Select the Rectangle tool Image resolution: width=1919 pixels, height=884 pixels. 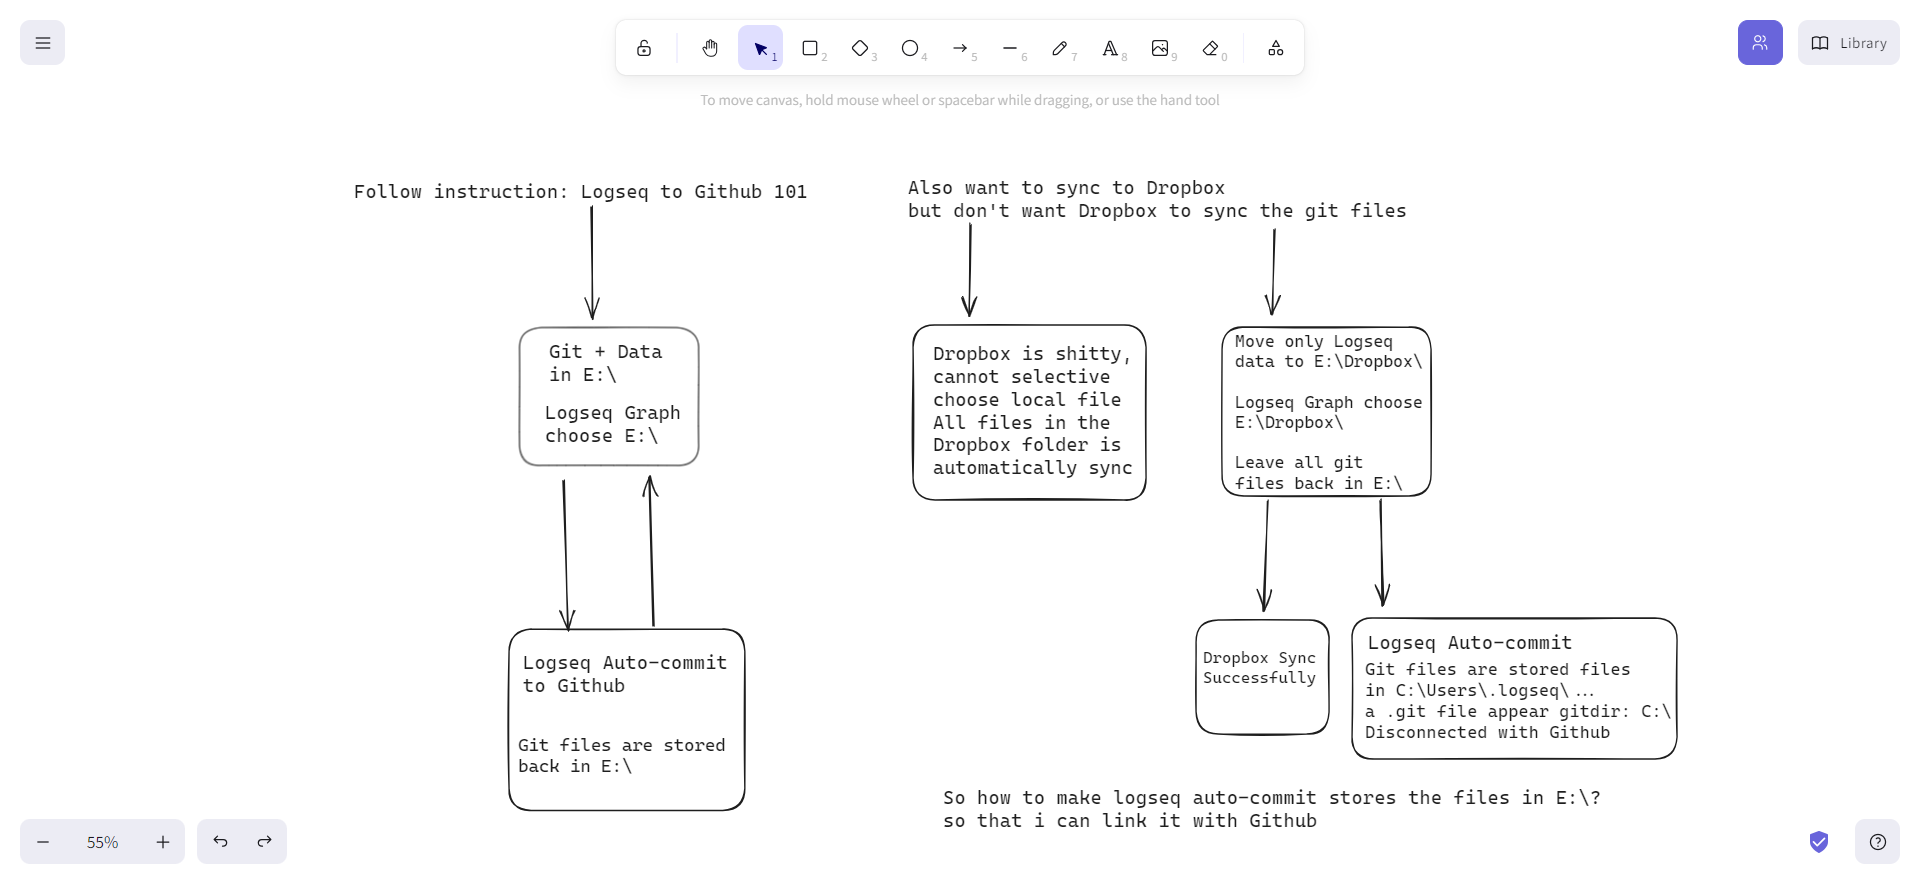tap(810, 48)
